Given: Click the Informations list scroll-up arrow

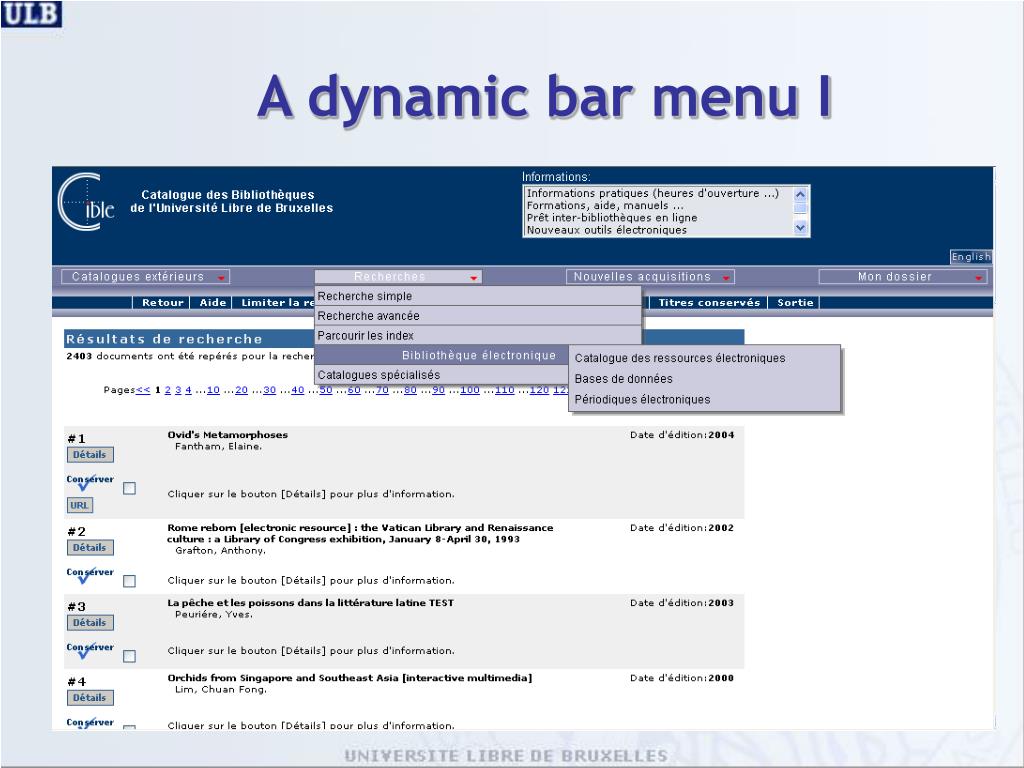Looking at the screenshot, I should point(801,194).
